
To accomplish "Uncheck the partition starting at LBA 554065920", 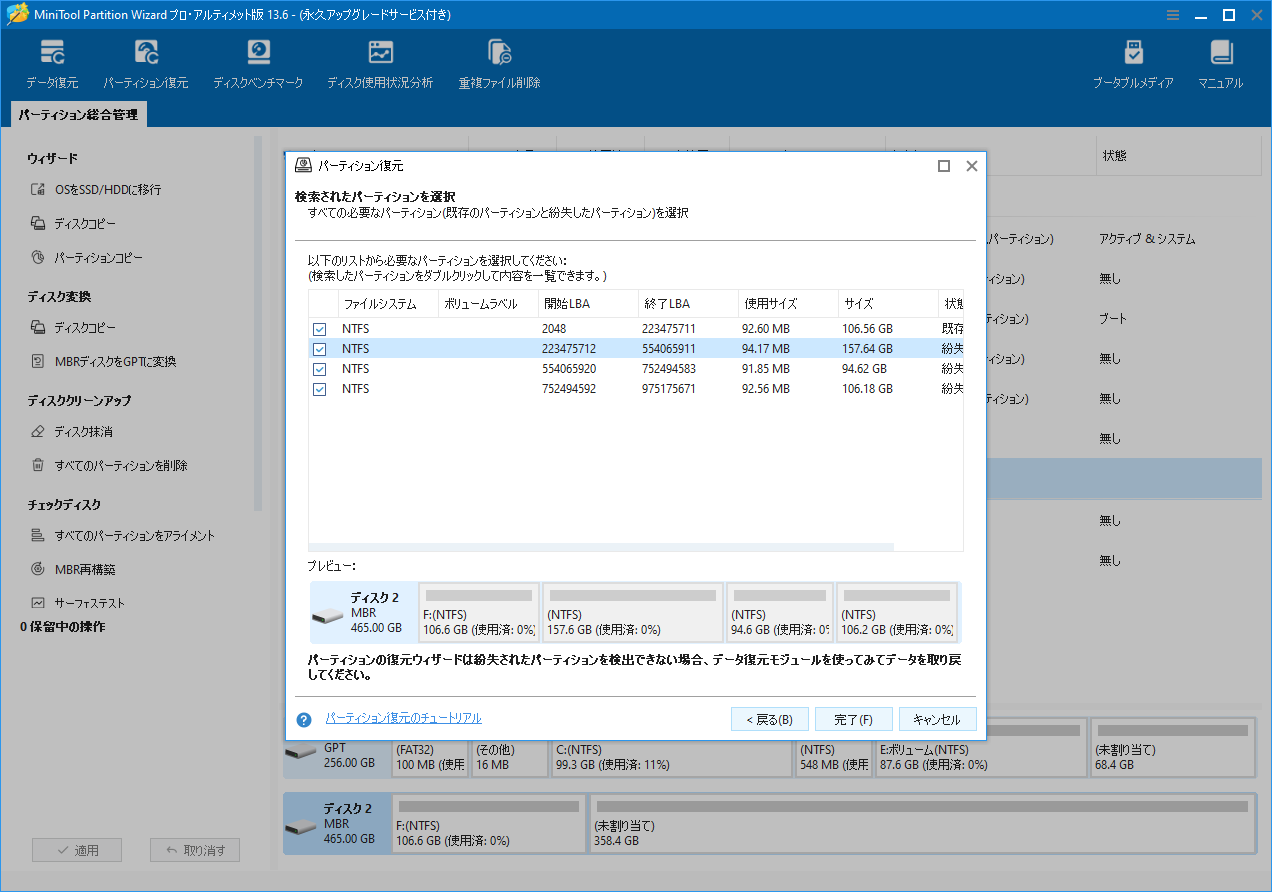I will [320, 369].
